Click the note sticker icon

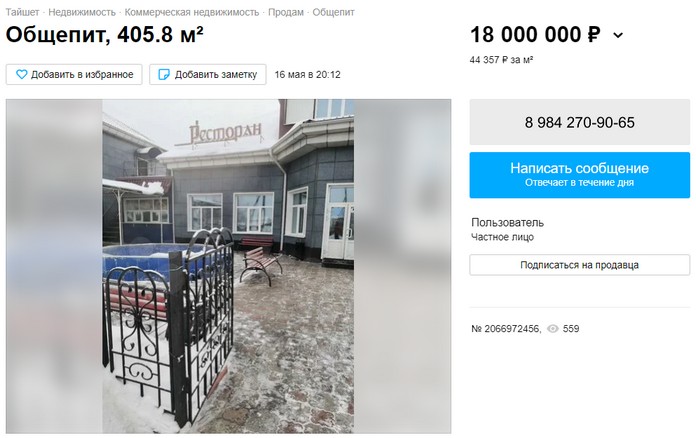(164, 75)
